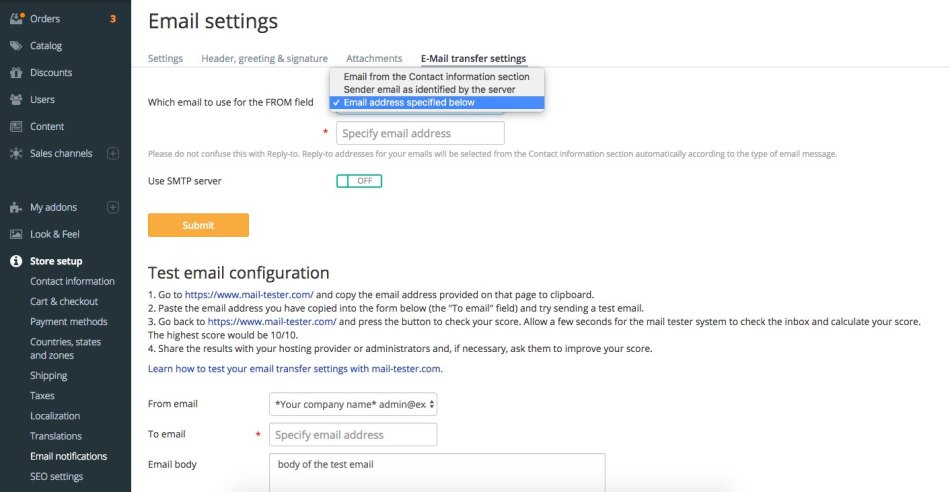Open 'Learn how to test your email transfer settings' link
This screenshot has height=492, width=950.
pos(295,368)
